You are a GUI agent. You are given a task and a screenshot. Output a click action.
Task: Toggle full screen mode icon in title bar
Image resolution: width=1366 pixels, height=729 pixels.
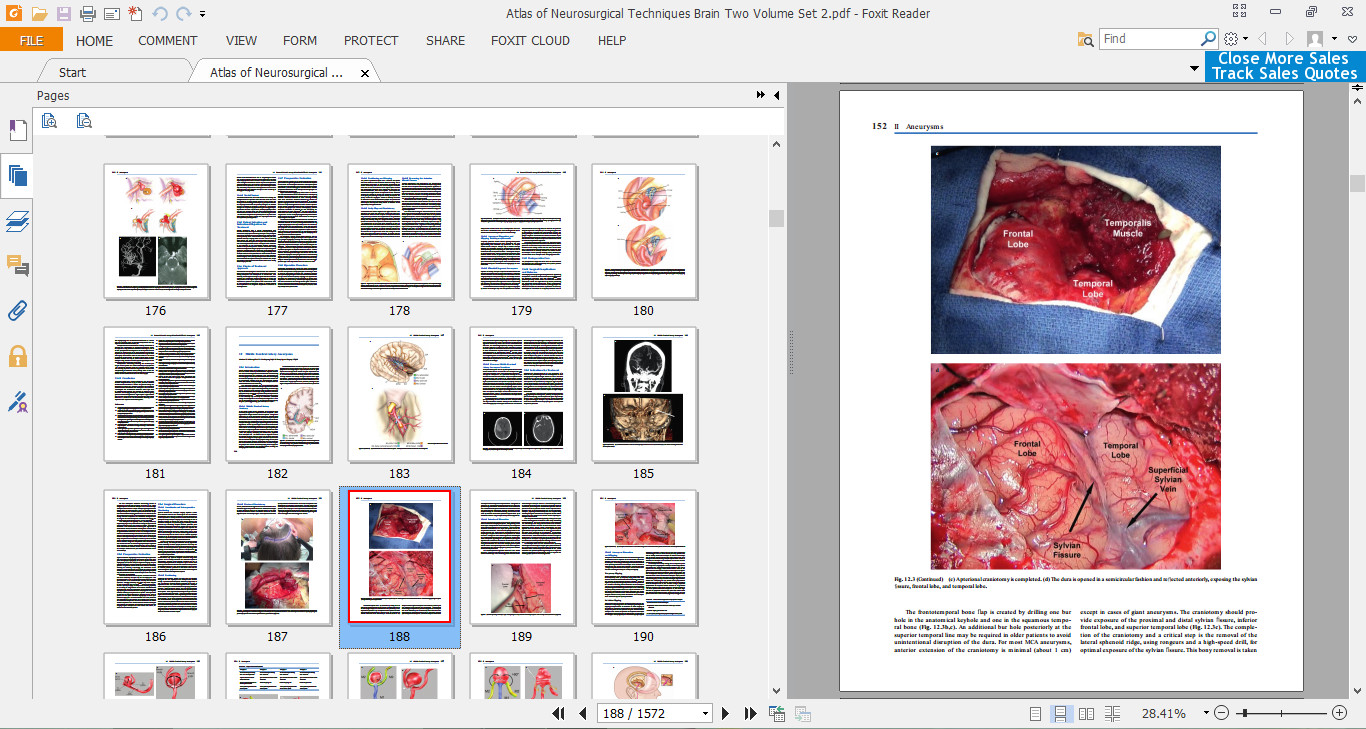click(1240, 13)
